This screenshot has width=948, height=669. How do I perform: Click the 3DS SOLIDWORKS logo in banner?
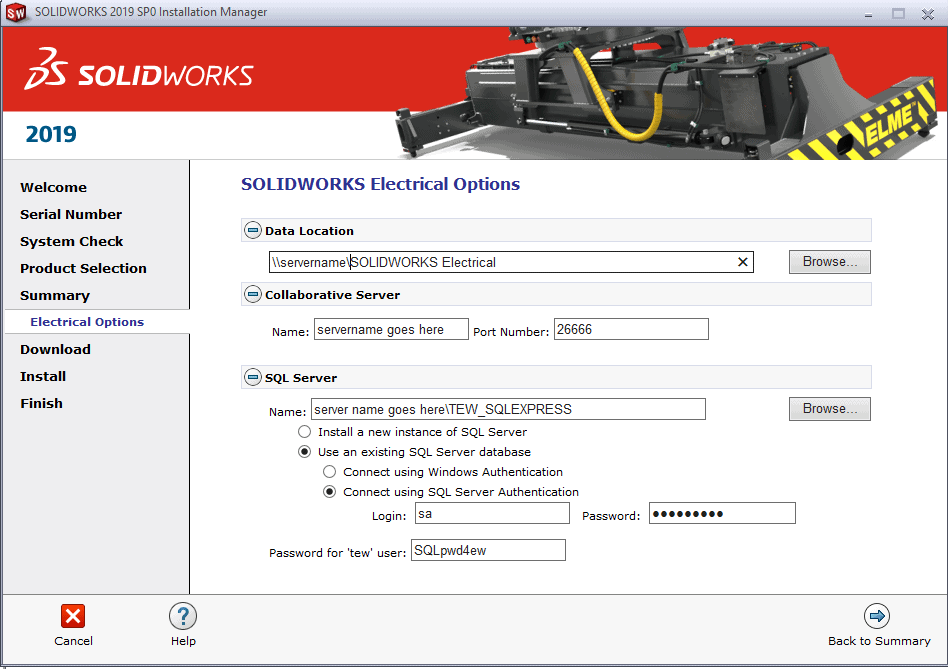click(138, 71)
